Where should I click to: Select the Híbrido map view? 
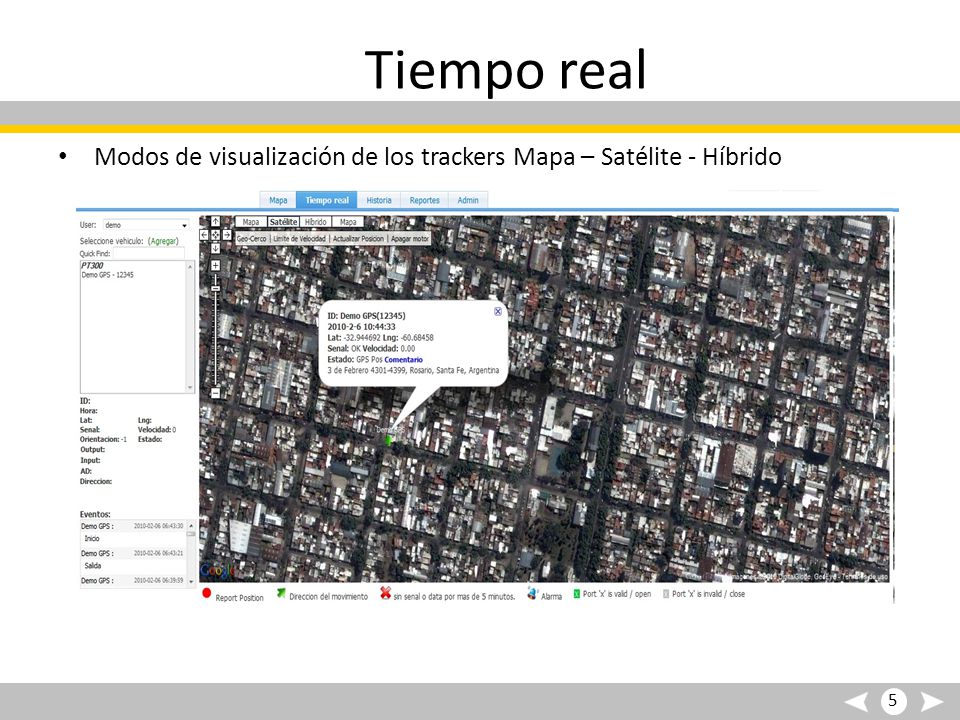pyautogui.click(x=316, y=222)
